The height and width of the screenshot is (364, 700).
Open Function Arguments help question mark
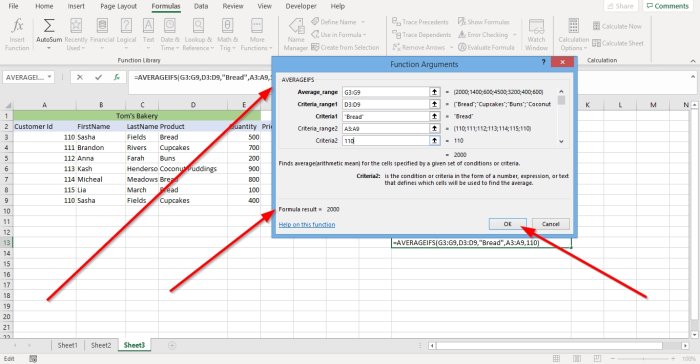point(543,62)
